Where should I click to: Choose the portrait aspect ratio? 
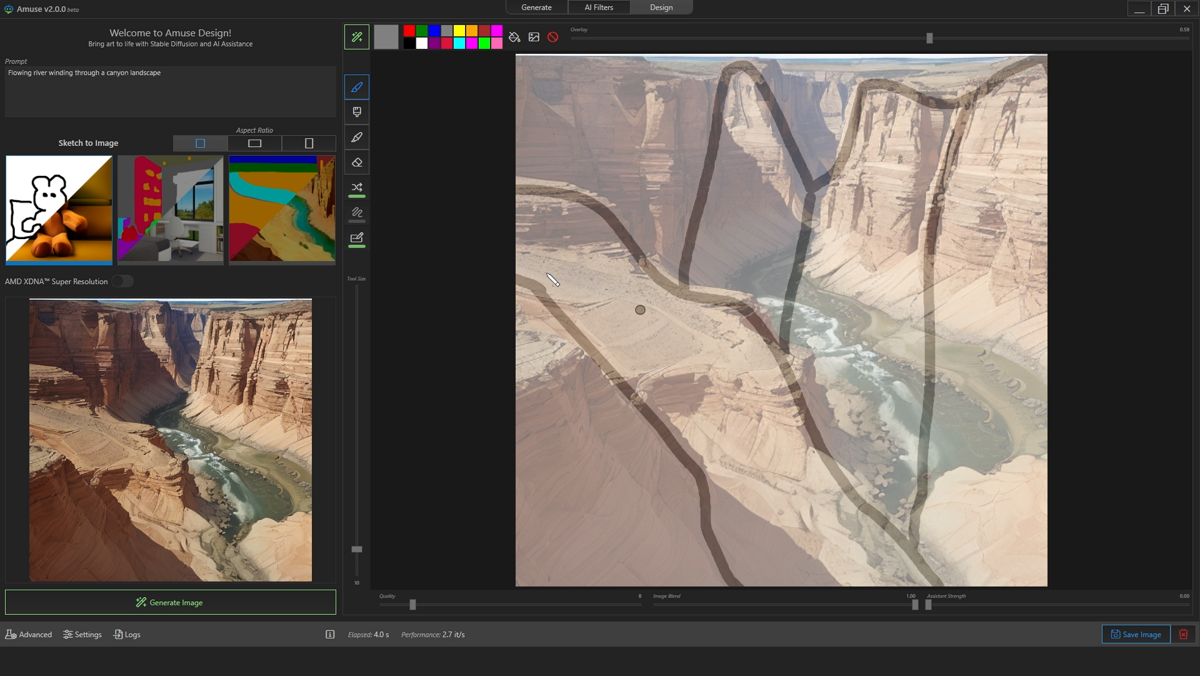(x=309, y=143)
